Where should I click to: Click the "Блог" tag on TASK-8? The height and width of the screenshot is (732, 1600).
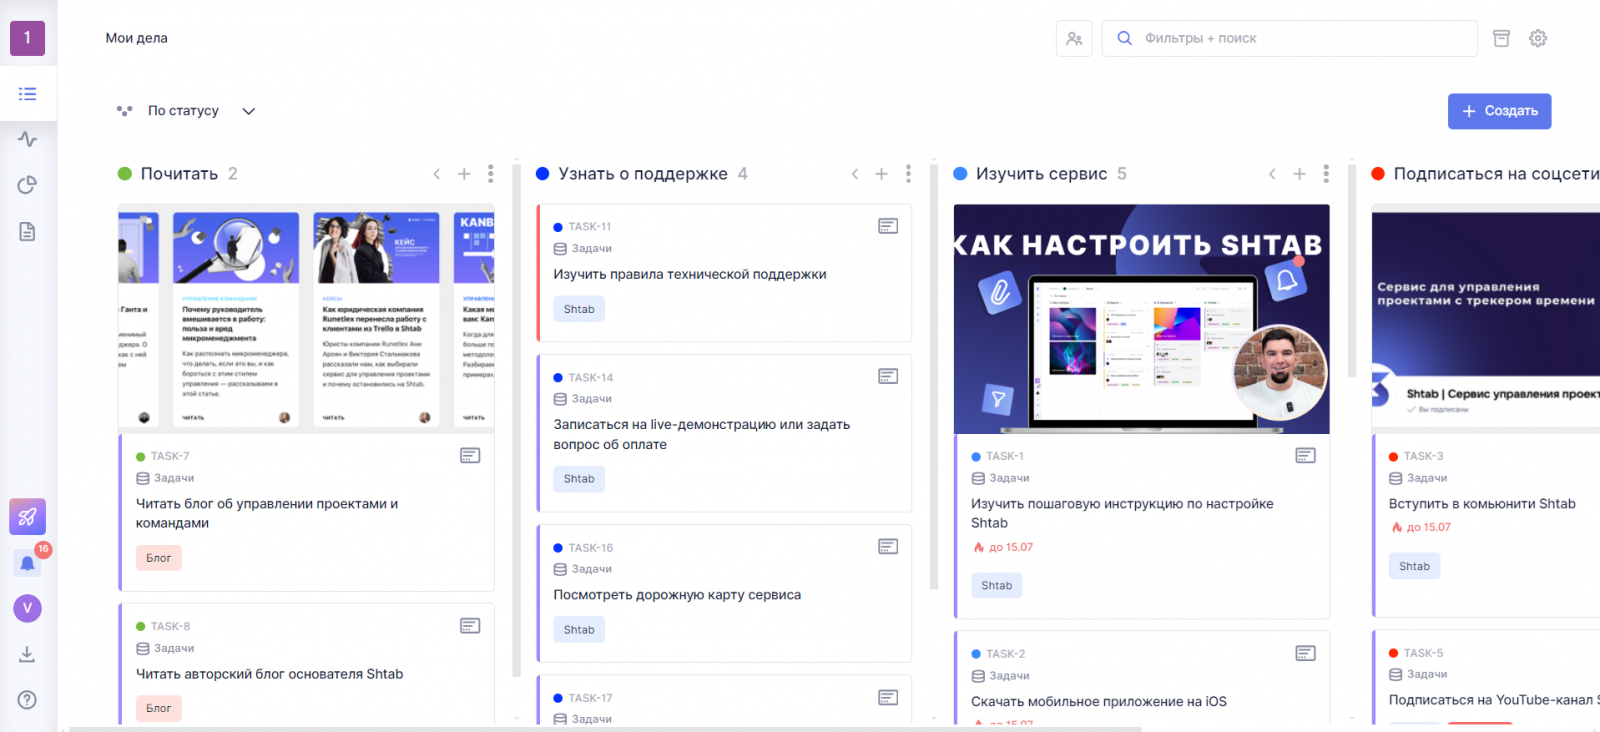pos(159,708)
